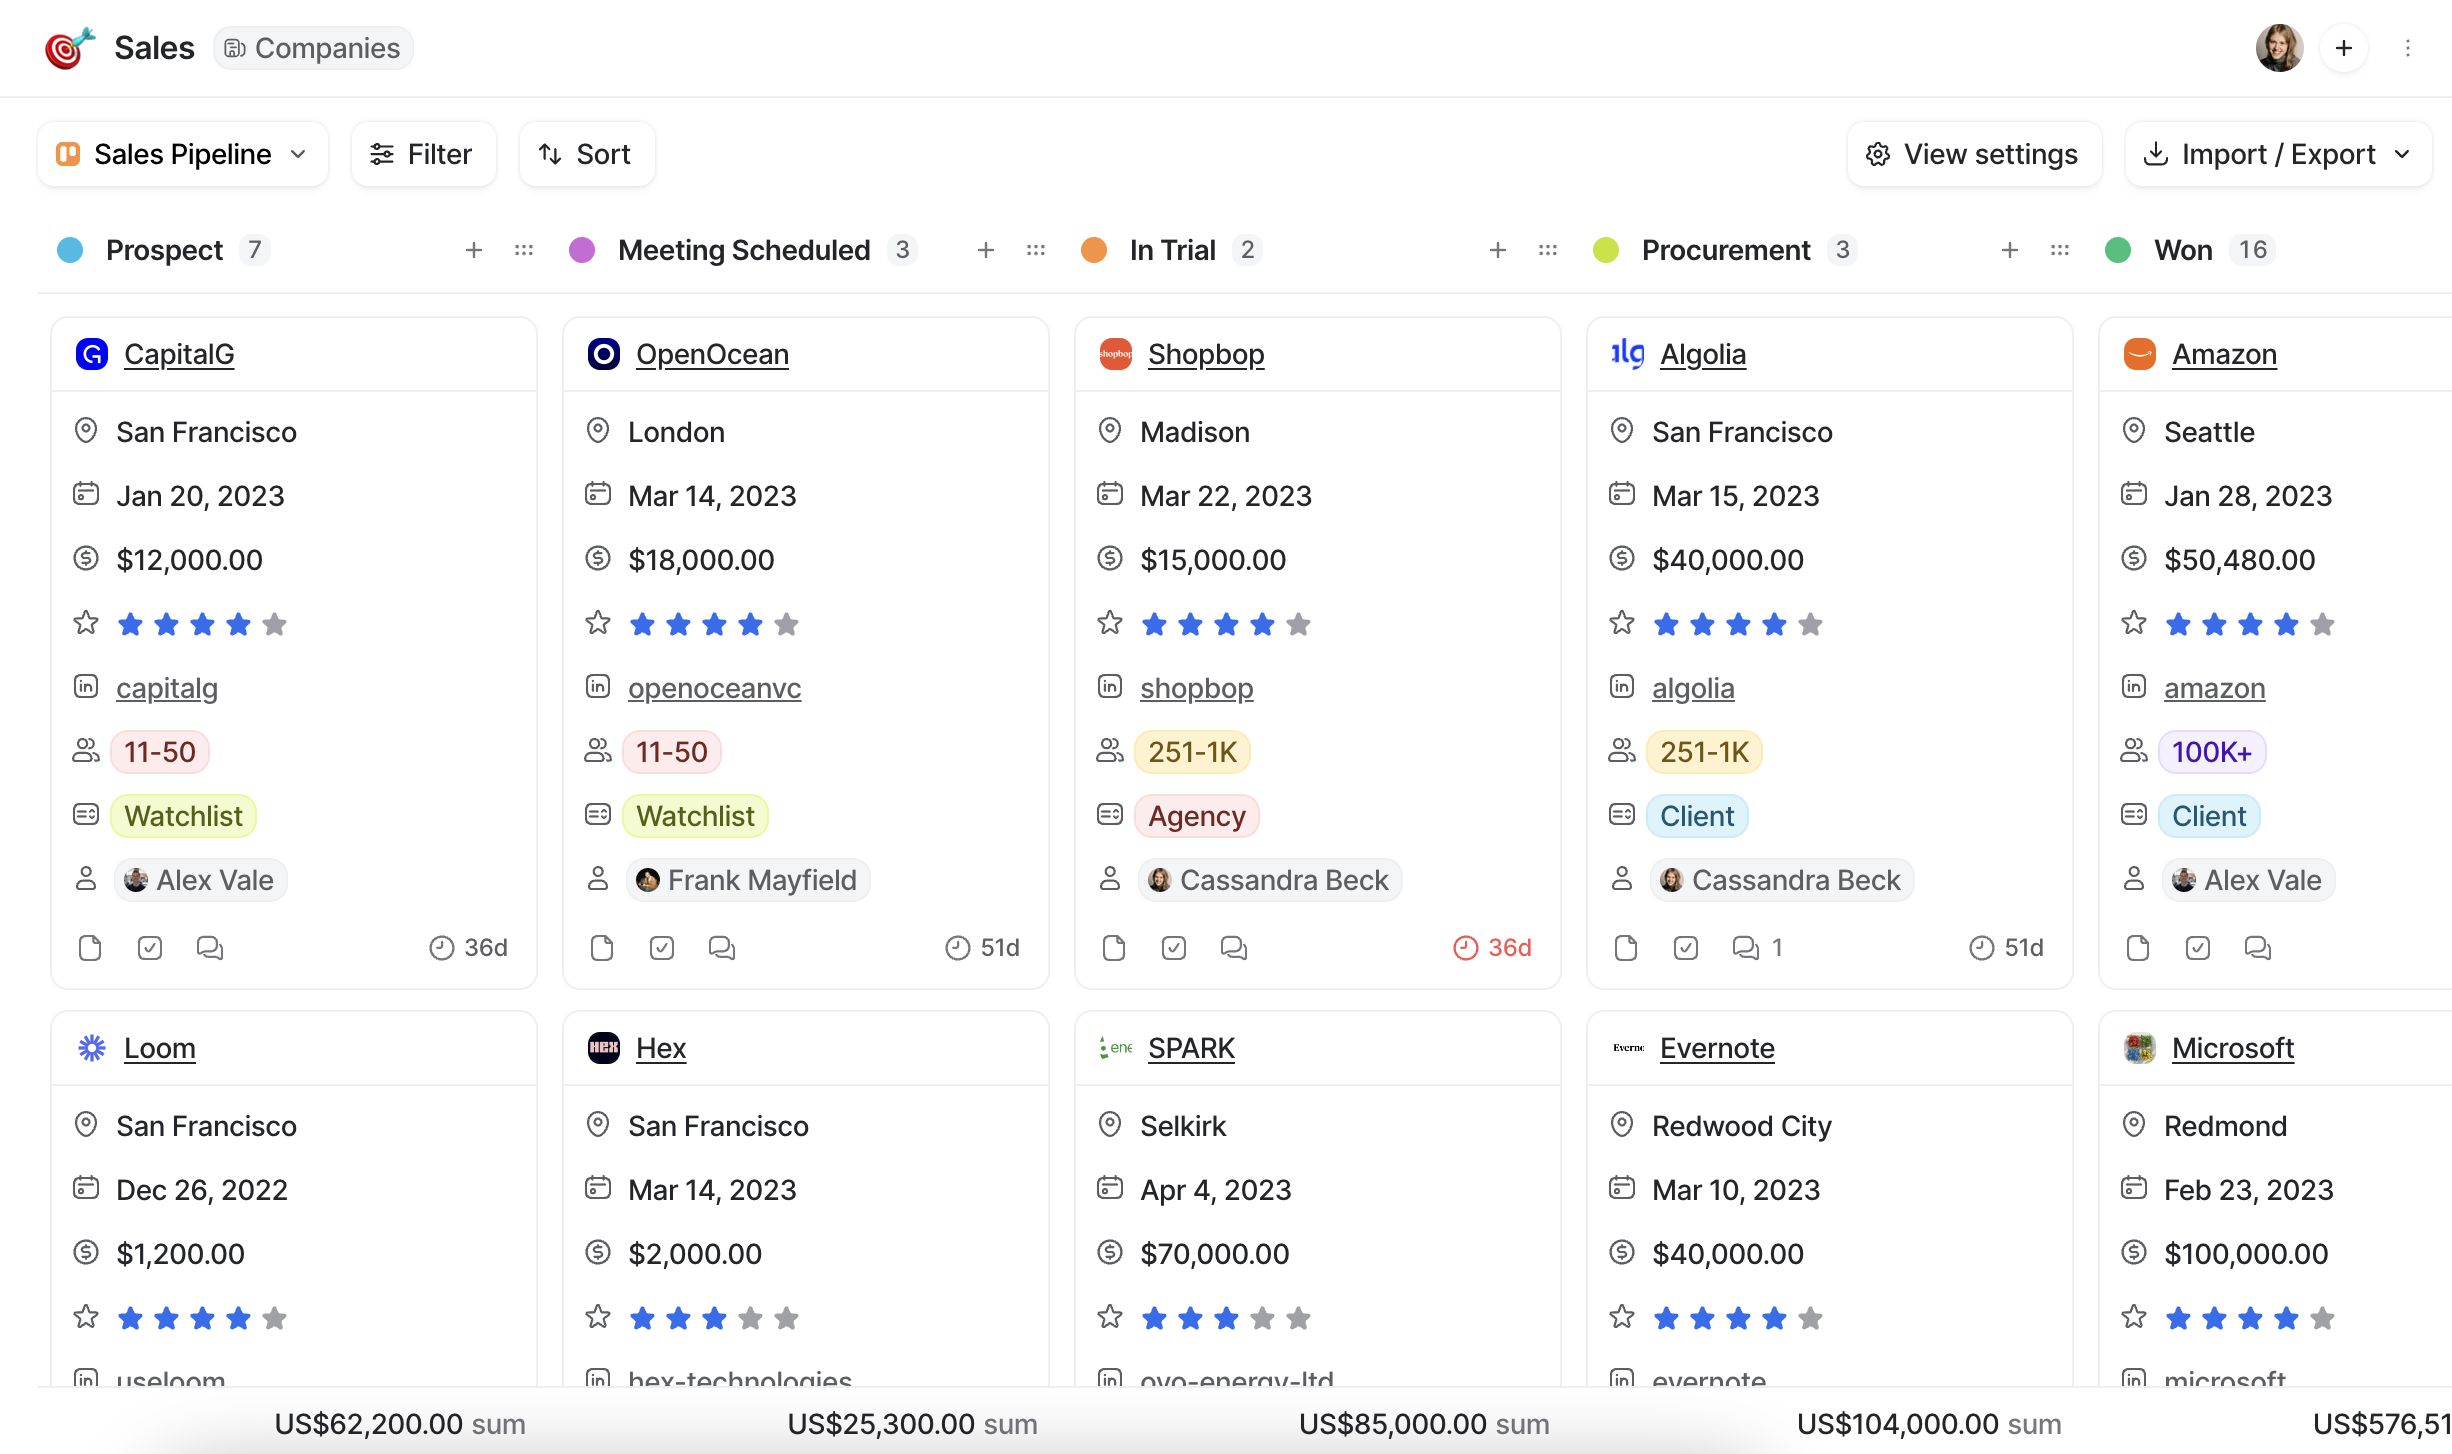Click the plus button beside avatar

[x=2344, y=48]
